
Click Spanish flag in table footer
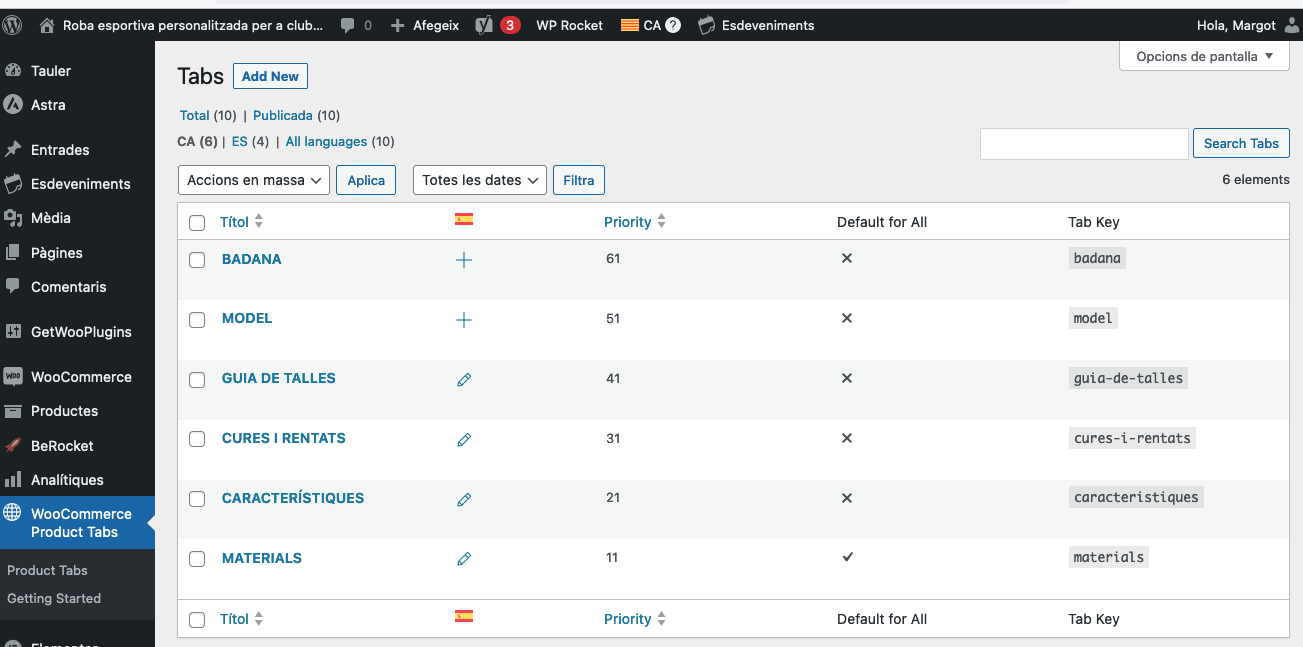click(464, 616)
